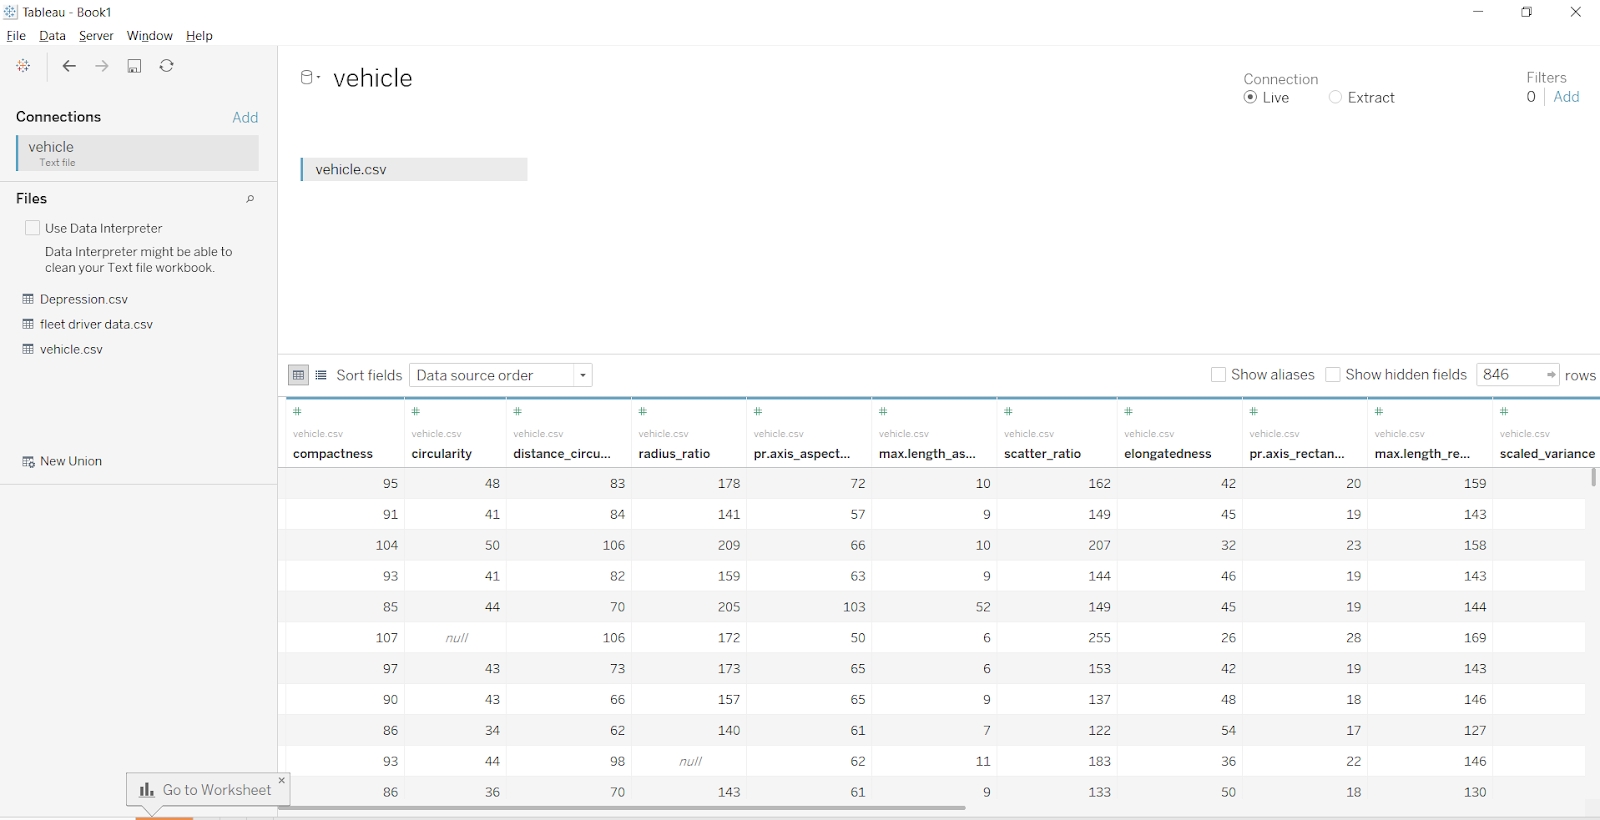Refresh the data source
This screenshot has height=820, width=1600.
[x=167, y=66]
